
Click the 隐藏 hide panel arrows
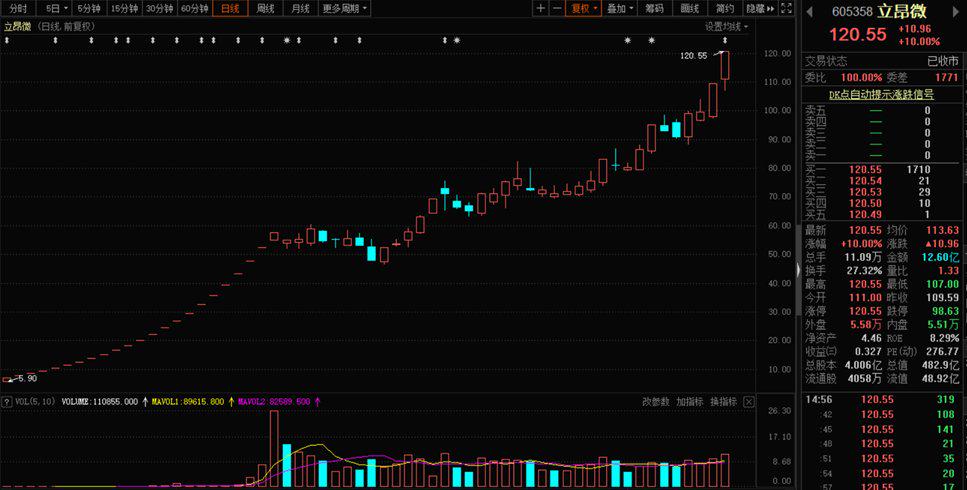point(760,8)
